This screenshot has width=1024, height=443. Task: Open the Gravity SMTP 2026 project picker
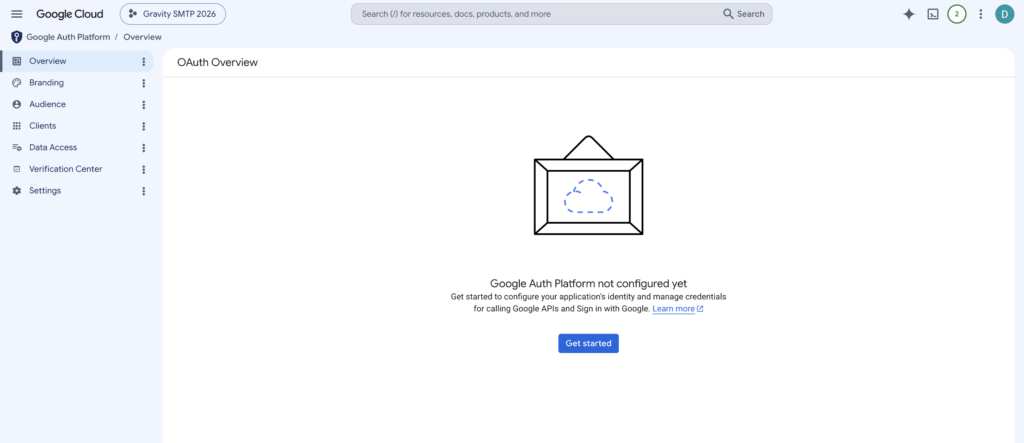pyautogui.click(x=172, y=14)
